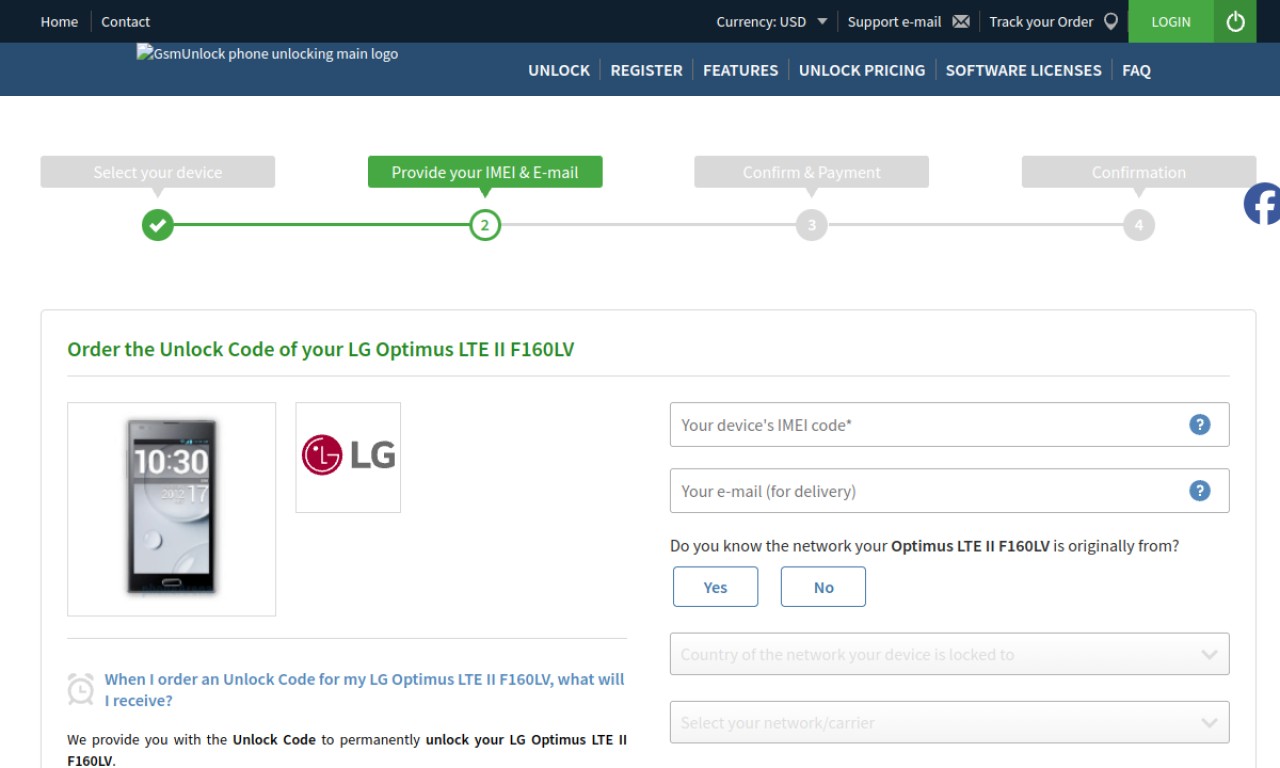This screenshot has width=1280, height=768.
Task: Select No for known network
Action: [823, 587]
